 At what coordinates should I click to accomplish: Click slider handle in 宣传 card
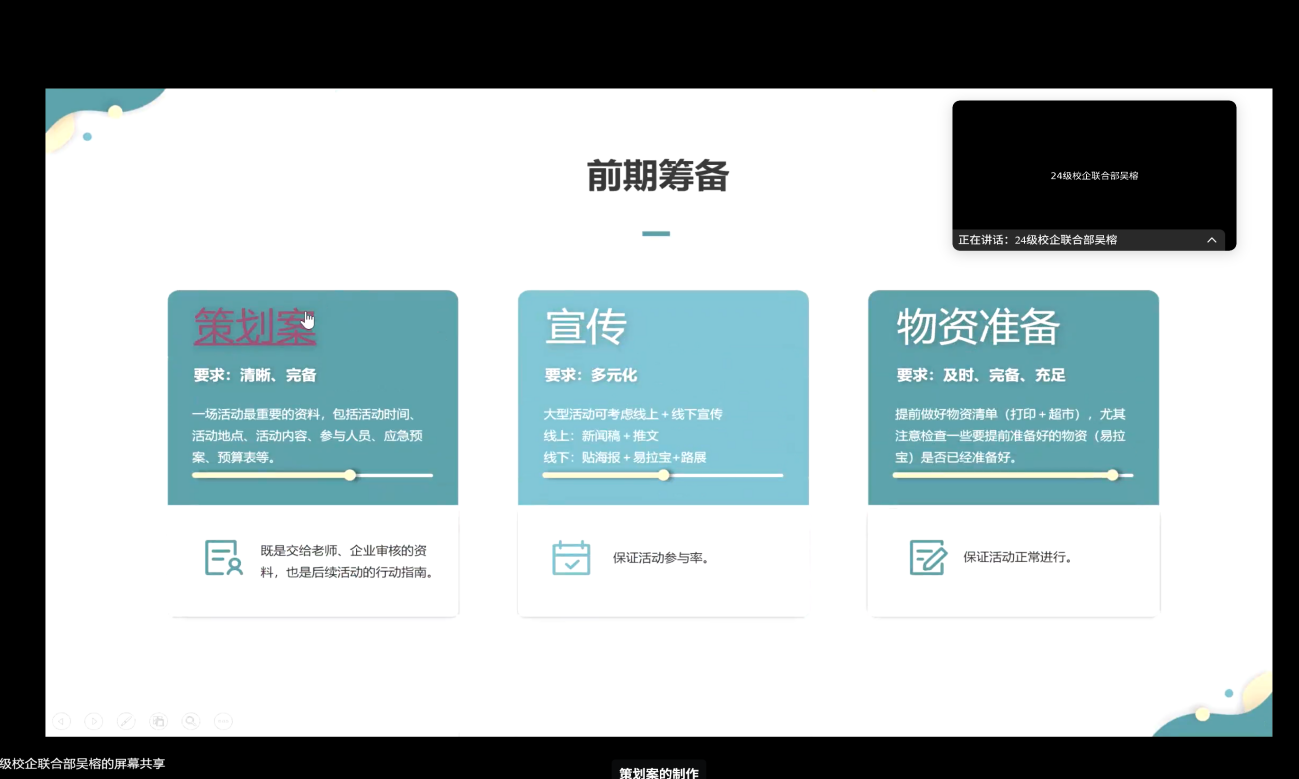[664, 475]
